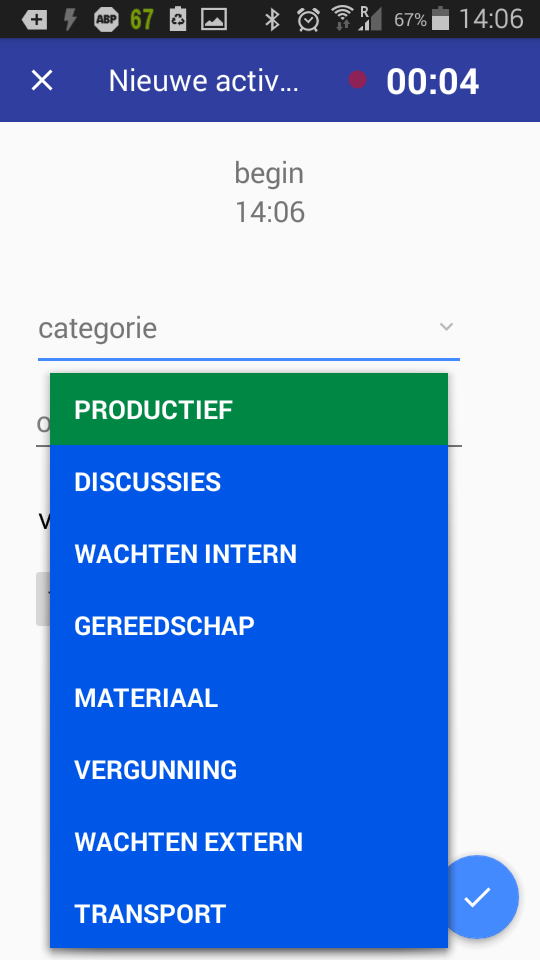The image size is (540, 960).
Task: Pick the MATERIAAL option
Action: coord(249,697)
